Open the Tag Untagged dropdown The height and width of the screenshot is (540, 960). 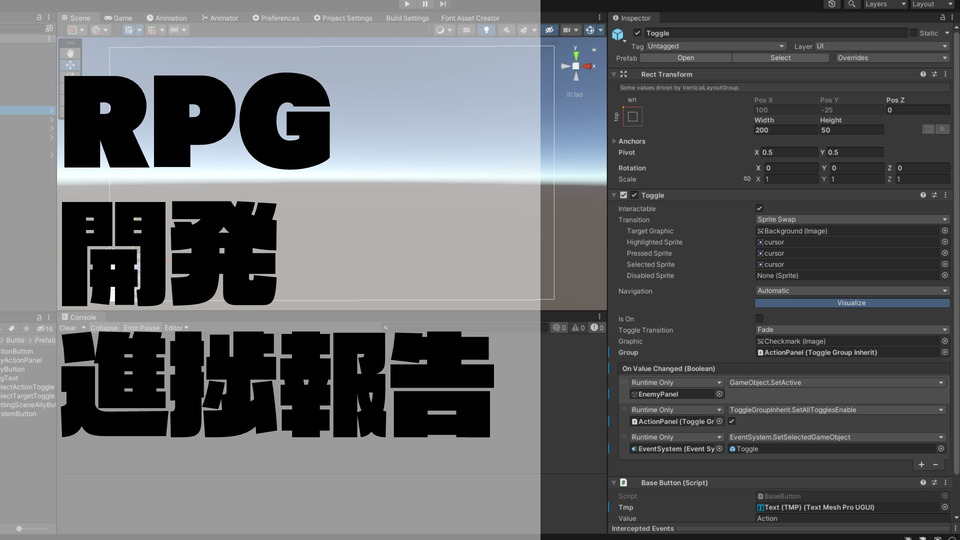[x=716, y=46]
